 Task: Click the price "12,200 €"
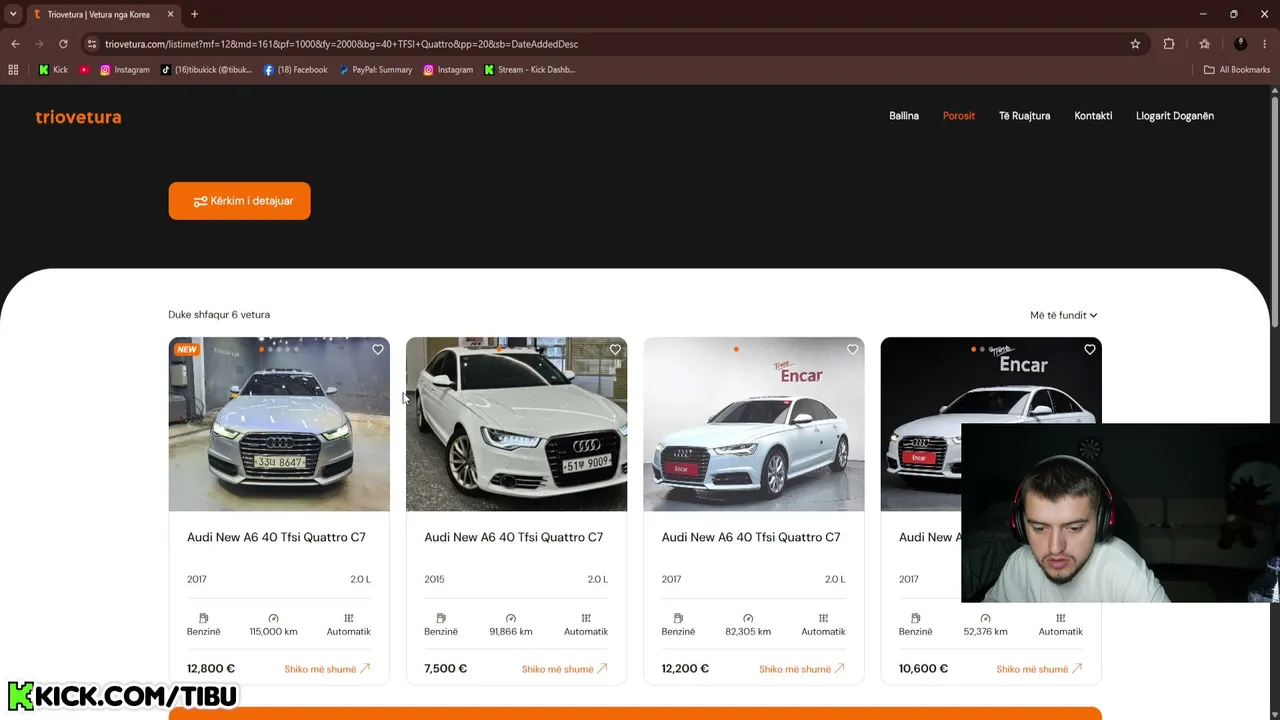click(685, 669)
